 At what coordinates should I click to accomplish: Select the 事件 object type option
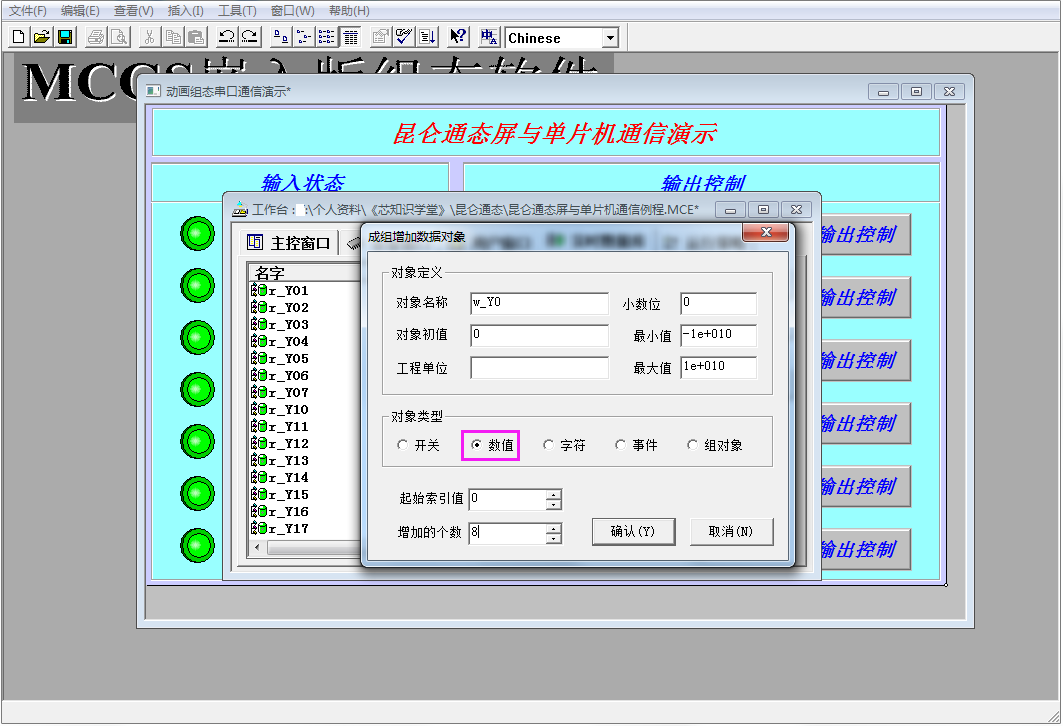coord(621,444)
